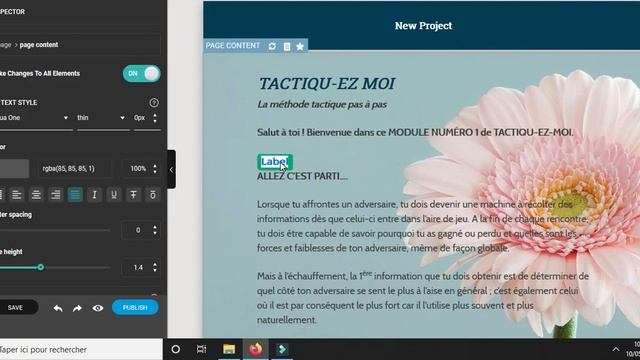This screenshot has width=640, height=360.
Task: Select the green Label element
Action: tap(275, 162)
